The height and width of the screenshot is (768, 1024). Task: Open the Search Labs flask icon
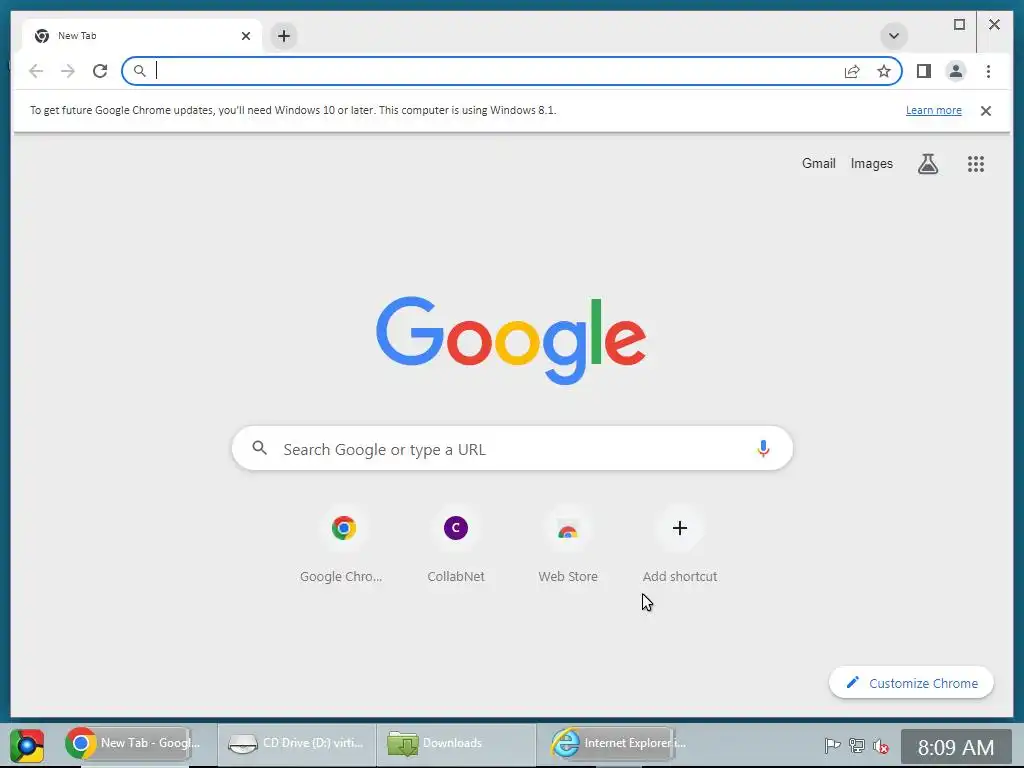point(928,164)
